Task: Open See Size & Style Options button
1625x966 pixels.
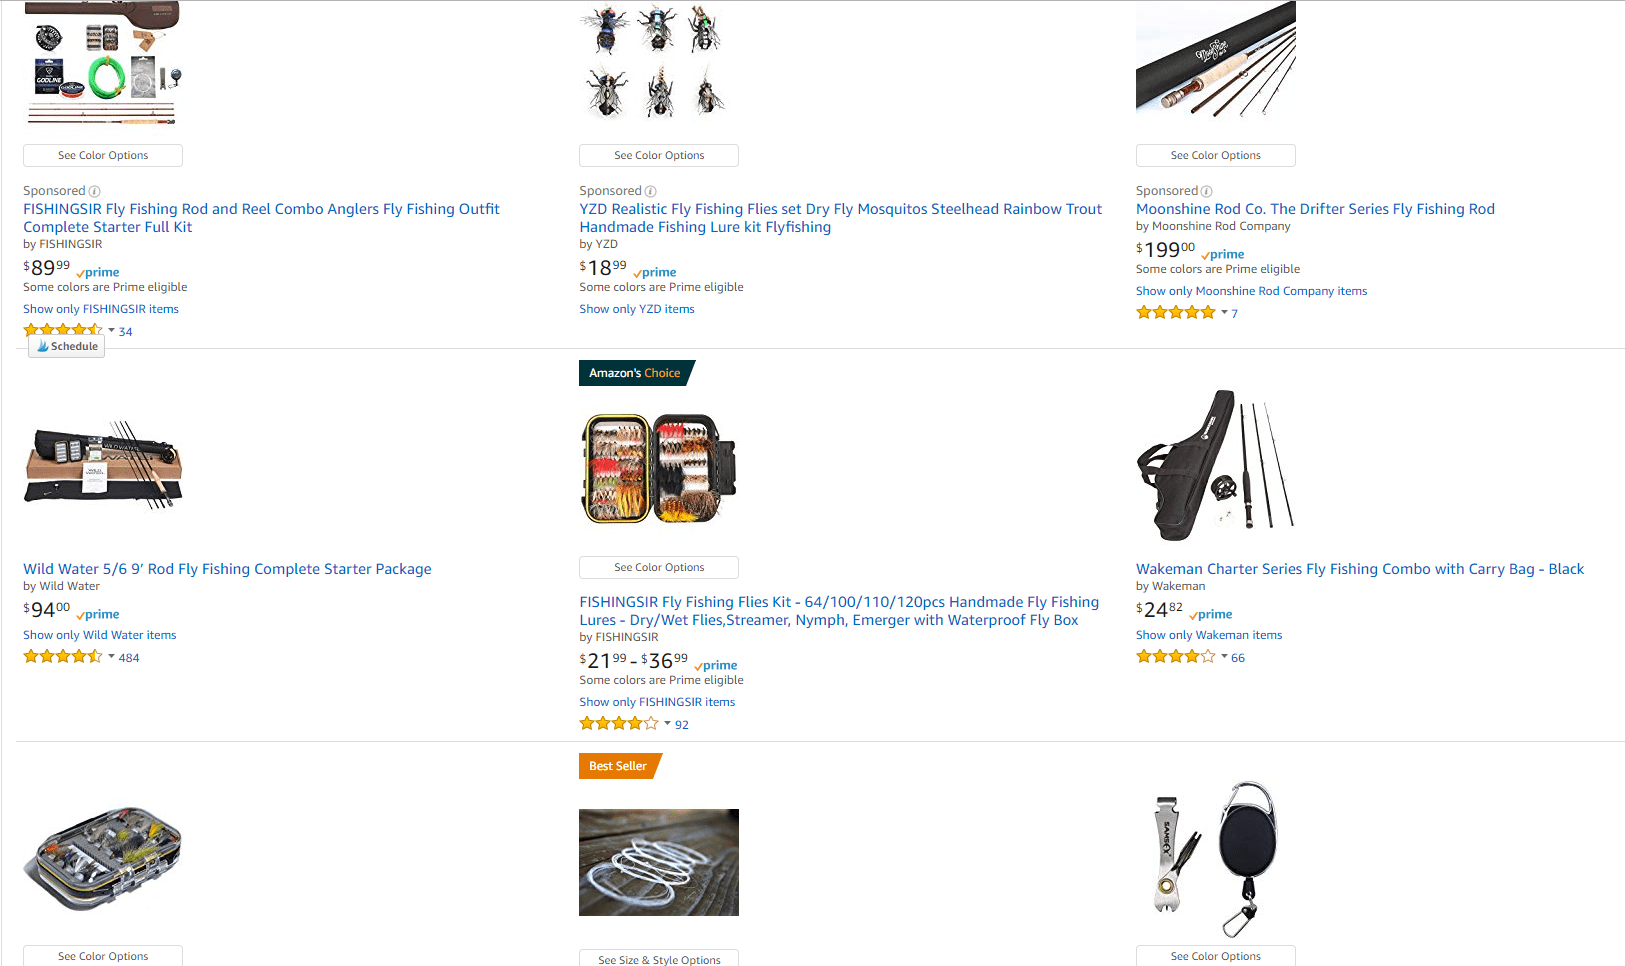Action: click(x=659, y=958)
